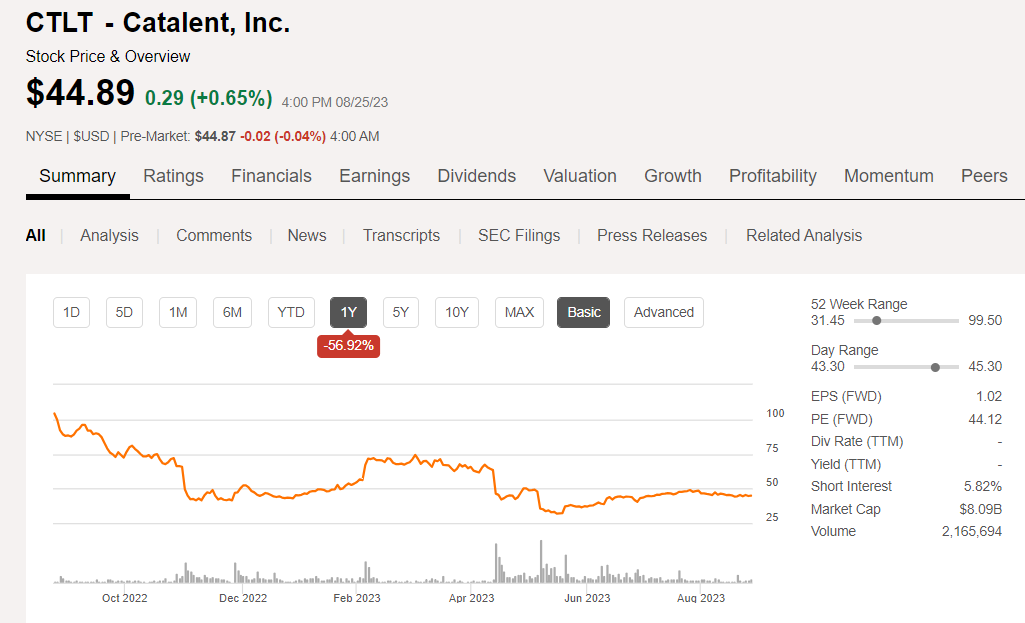The image size is (1025, 623).
Task: View the Dividends tab
Action: coord(476,175)
